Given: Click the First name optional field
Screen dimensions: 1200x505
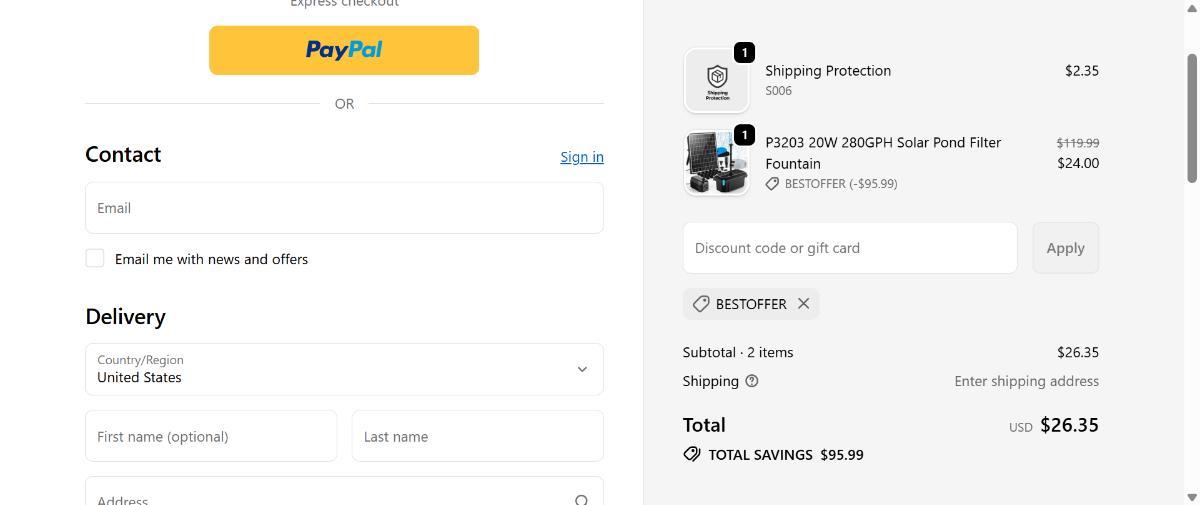Looking at the screenshot, I should coord(211,436).
